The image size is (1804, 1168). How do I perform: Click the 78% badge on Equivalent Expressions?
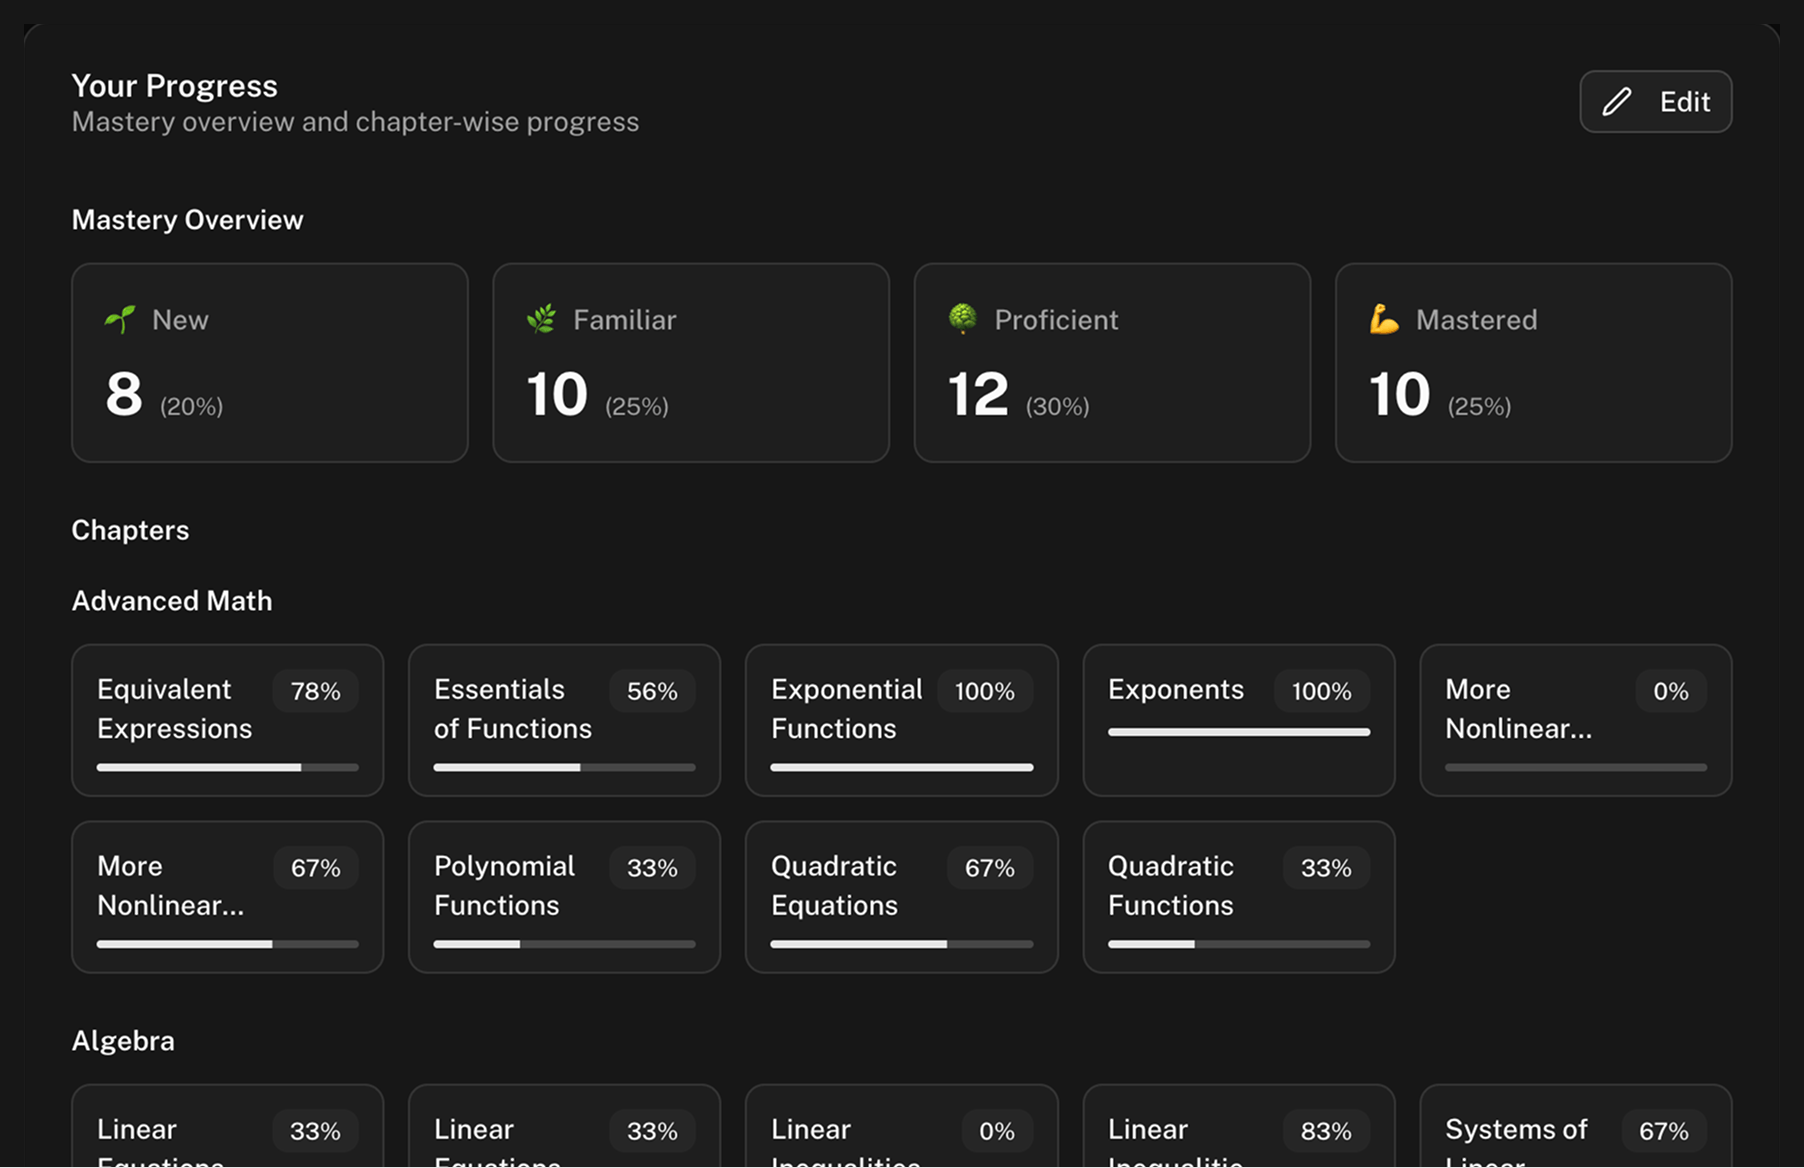pos(315,691)
